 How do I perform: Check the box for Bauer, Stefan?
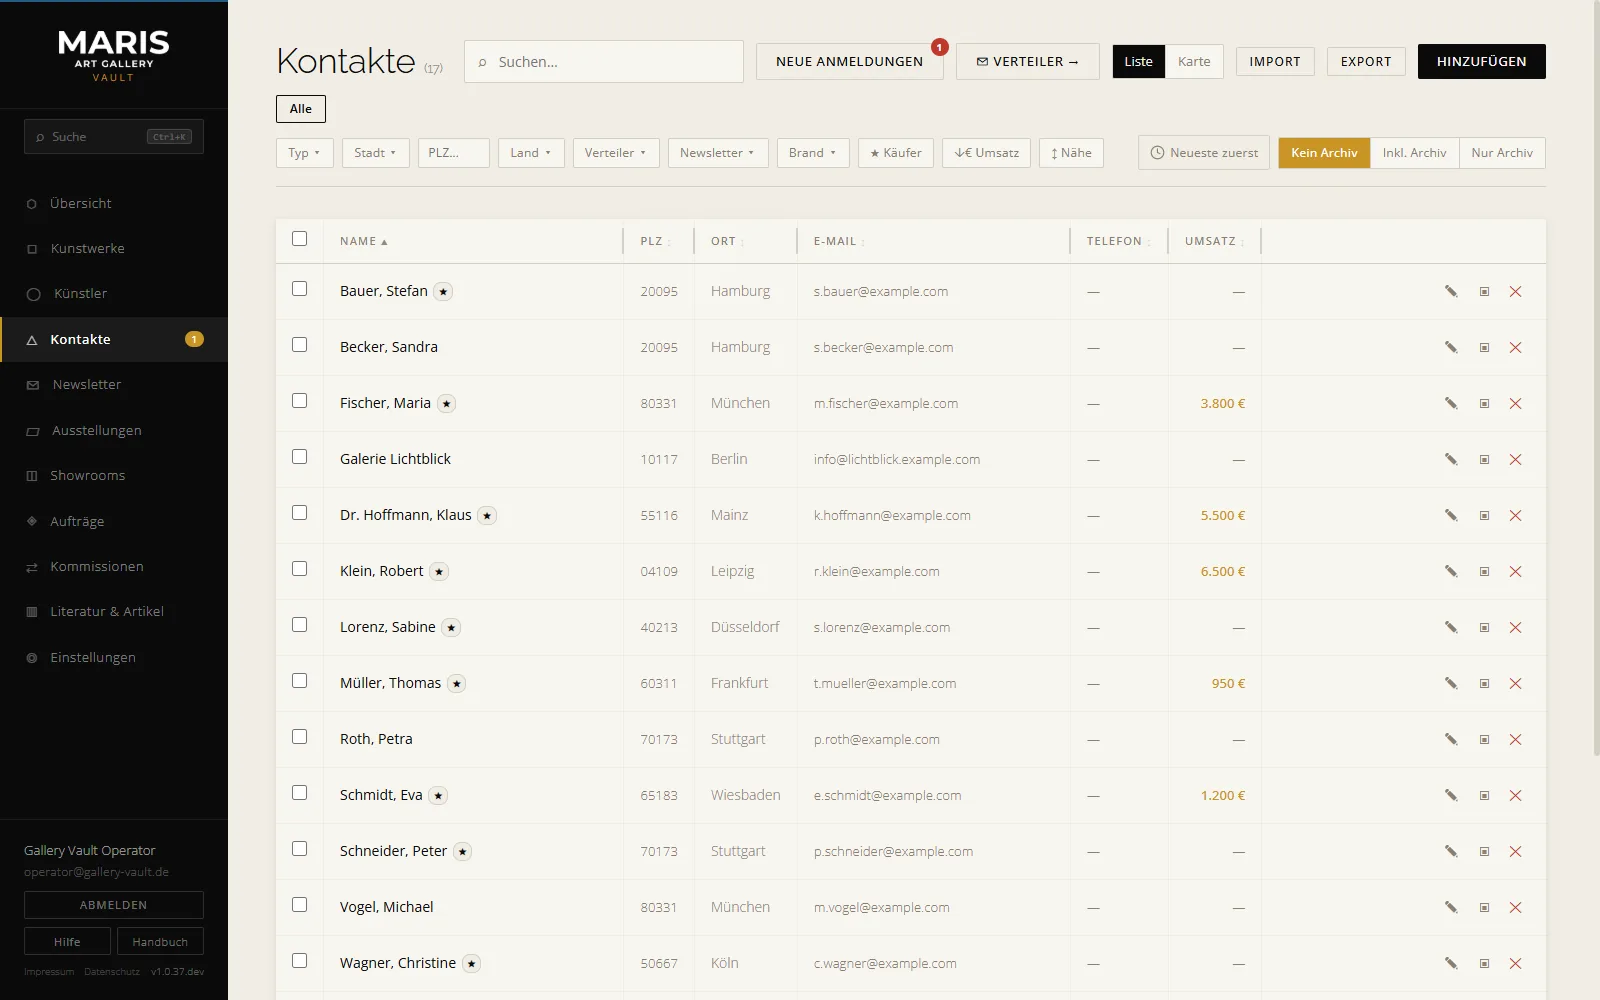300,289
